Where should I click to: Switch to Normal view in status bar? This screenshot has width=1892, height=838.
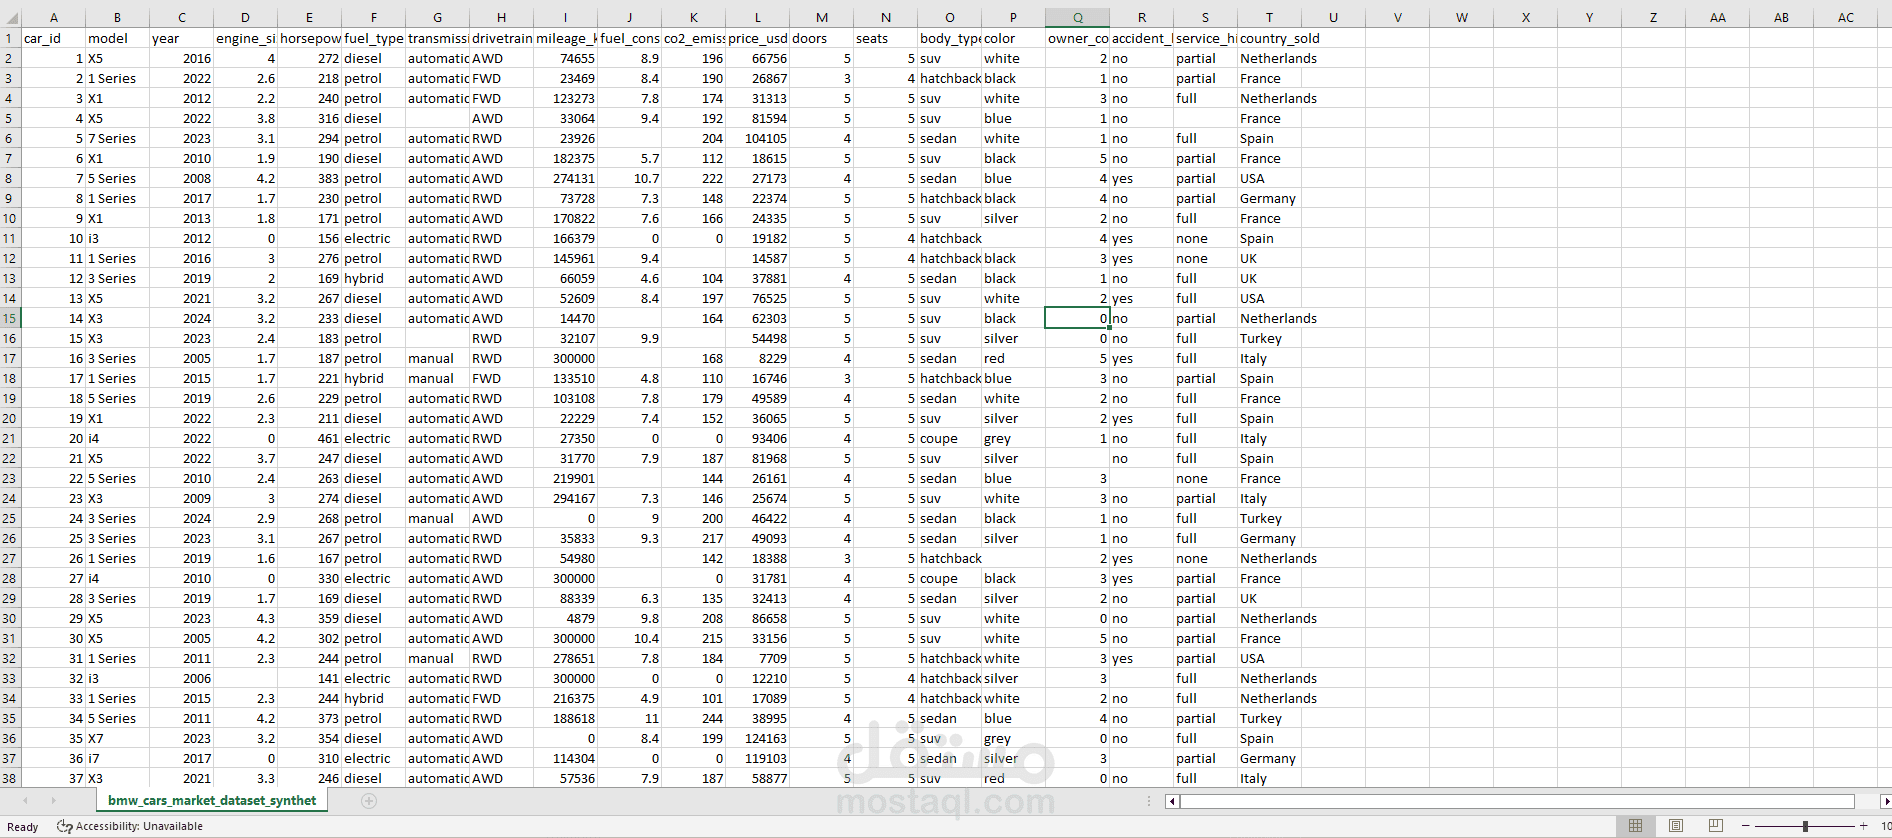pos(1636,826)
